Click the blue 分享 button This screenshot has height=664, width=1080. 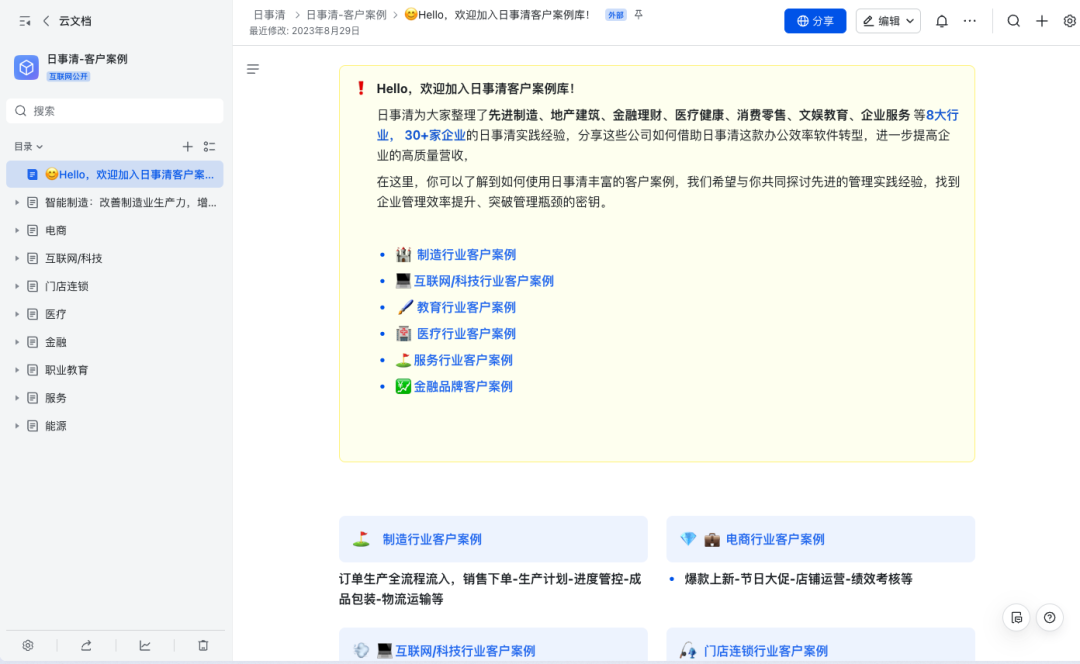(815, 20)
